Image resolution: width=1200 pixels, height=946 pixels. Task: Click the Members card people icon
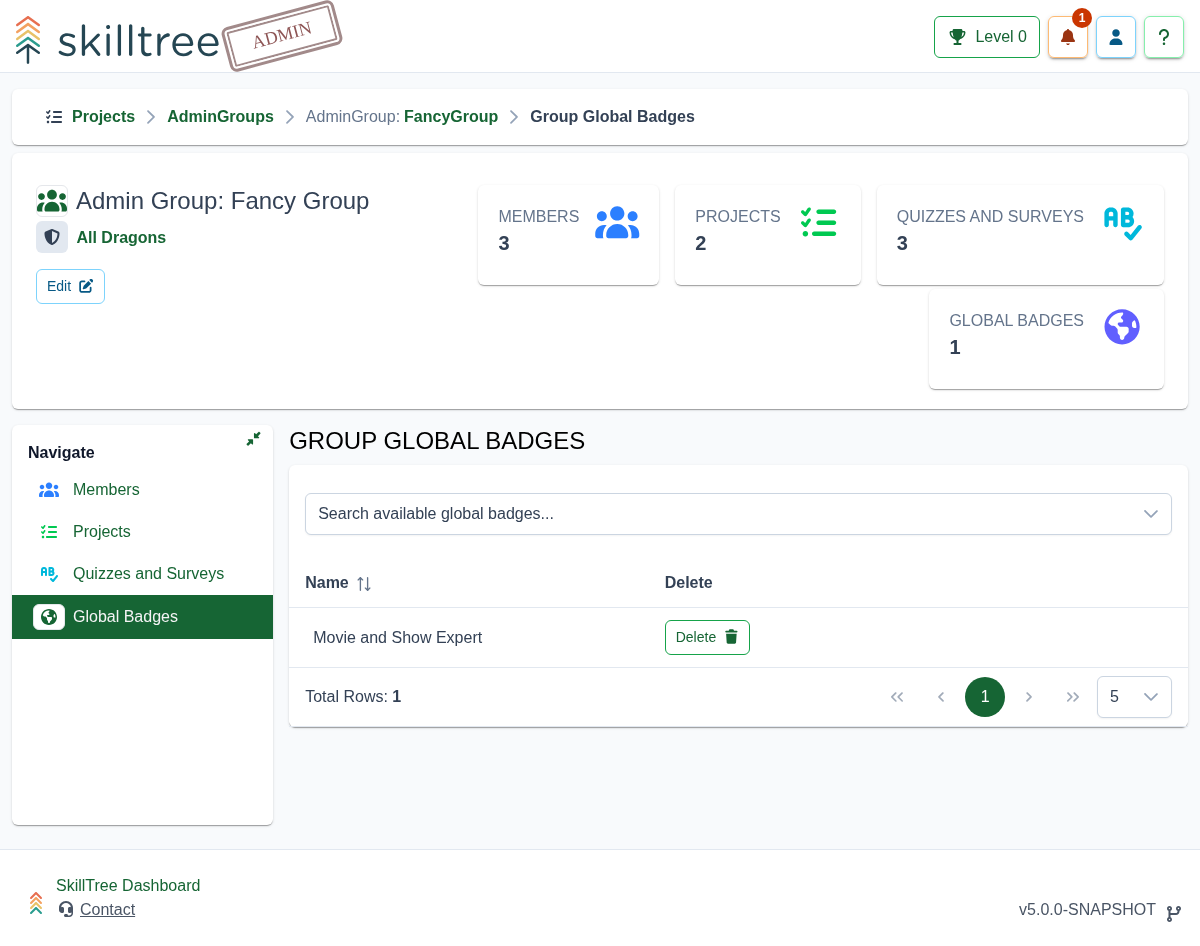tap(617, 223)
